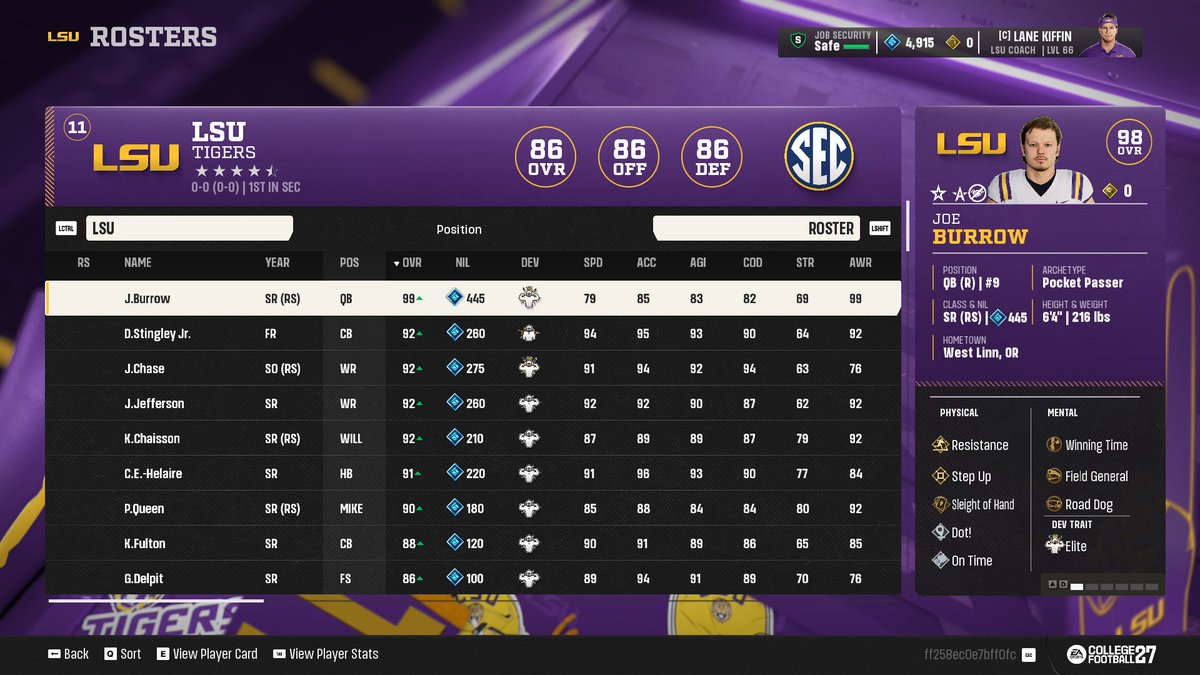
Task: Select the J.Jefferson roster row
Action: click(x=473, y=403)
